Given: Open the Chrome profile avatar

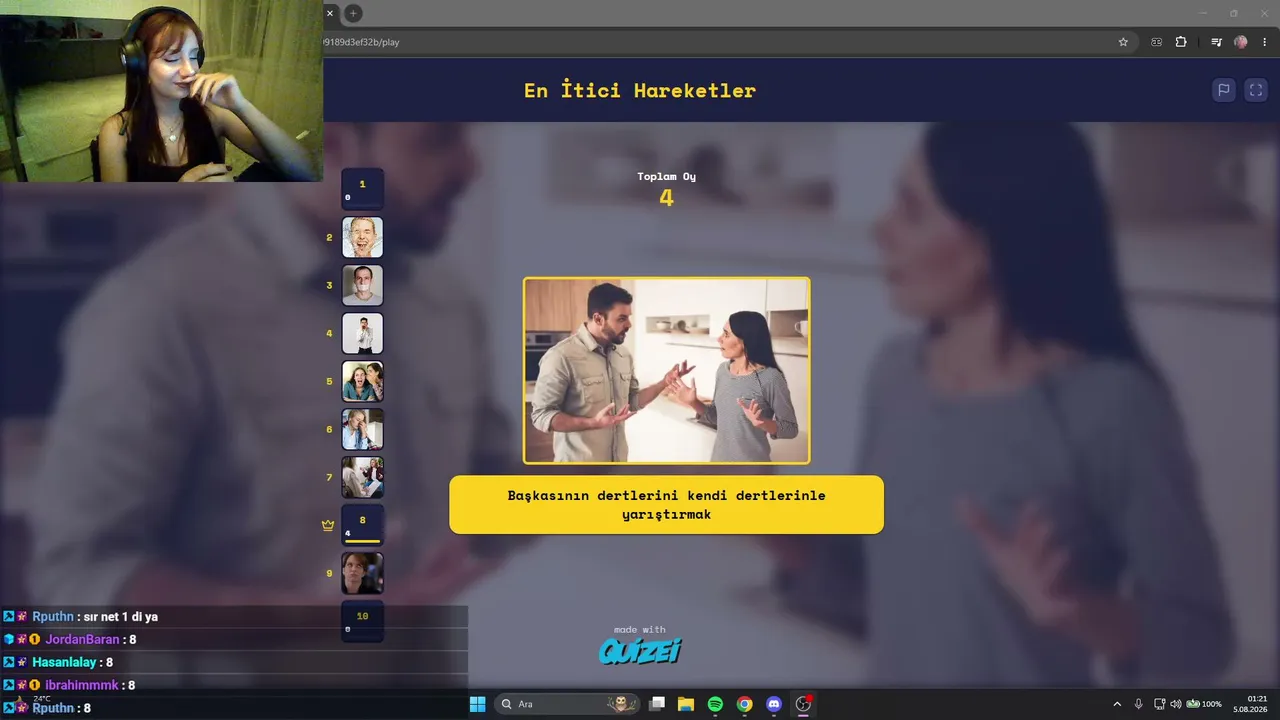Looking at the screenshot, I should coord(1241,42).
